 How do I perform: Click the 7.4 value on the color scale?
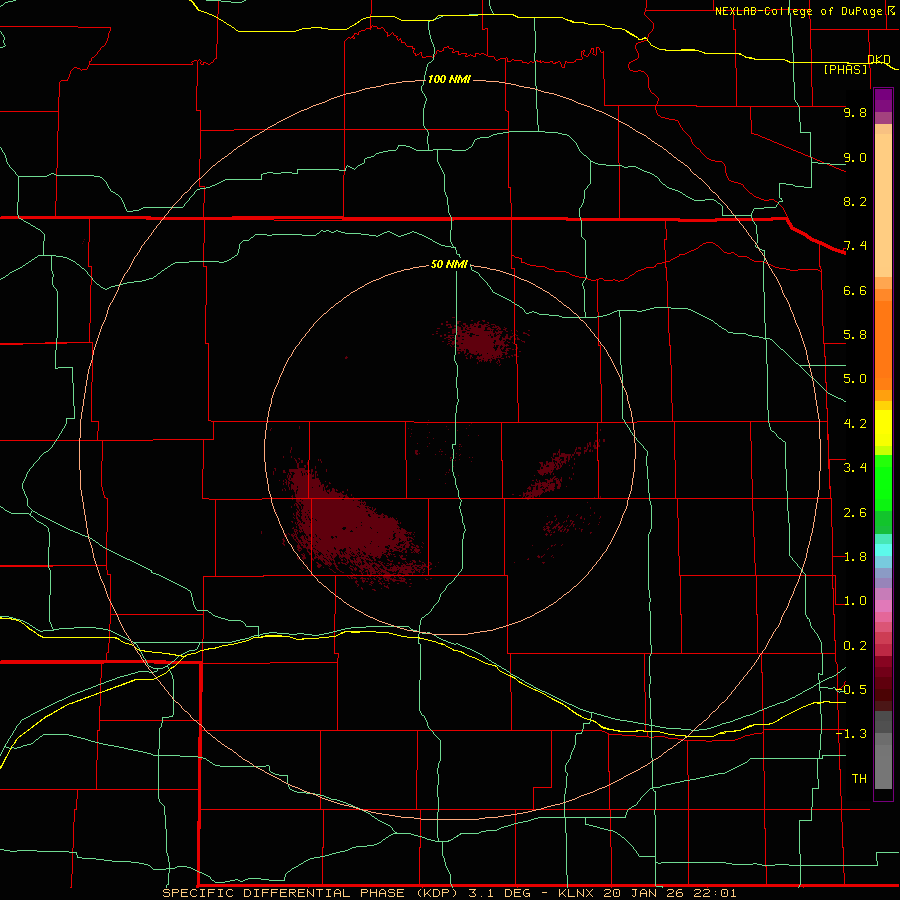pyautogui.click(x=855, y=246)
